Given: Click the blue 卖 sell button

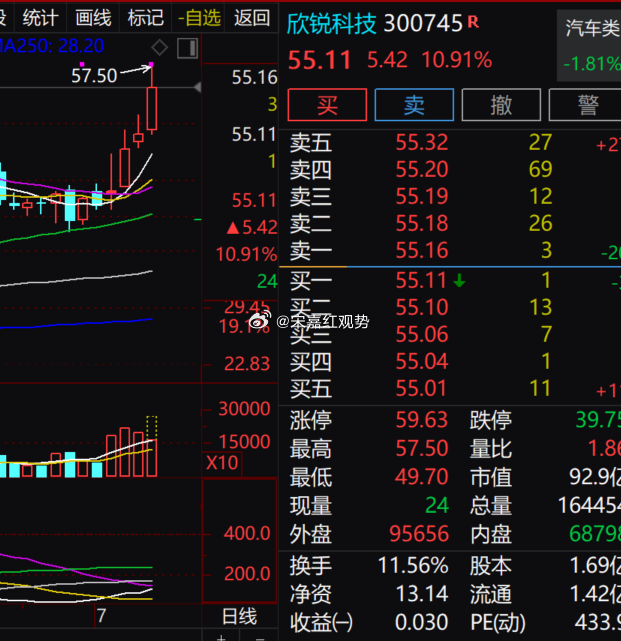Looking at the screenshot, I should coord(414,105).
